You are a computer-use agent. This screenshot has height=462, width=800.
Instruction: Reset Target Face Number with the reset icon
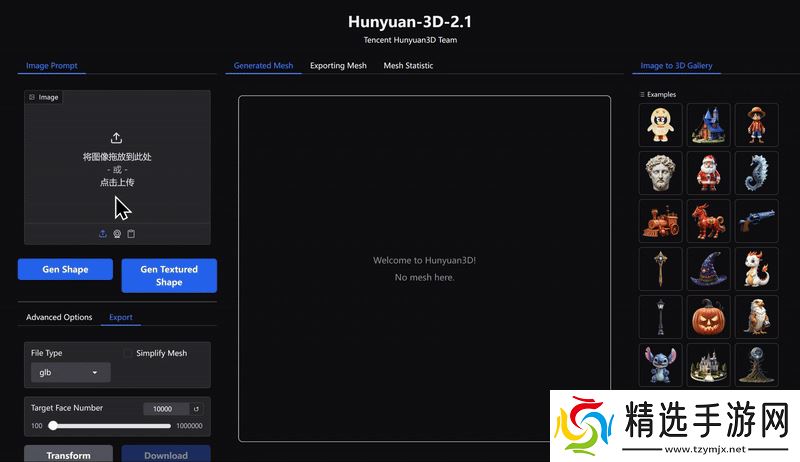(x=197, y=408)
